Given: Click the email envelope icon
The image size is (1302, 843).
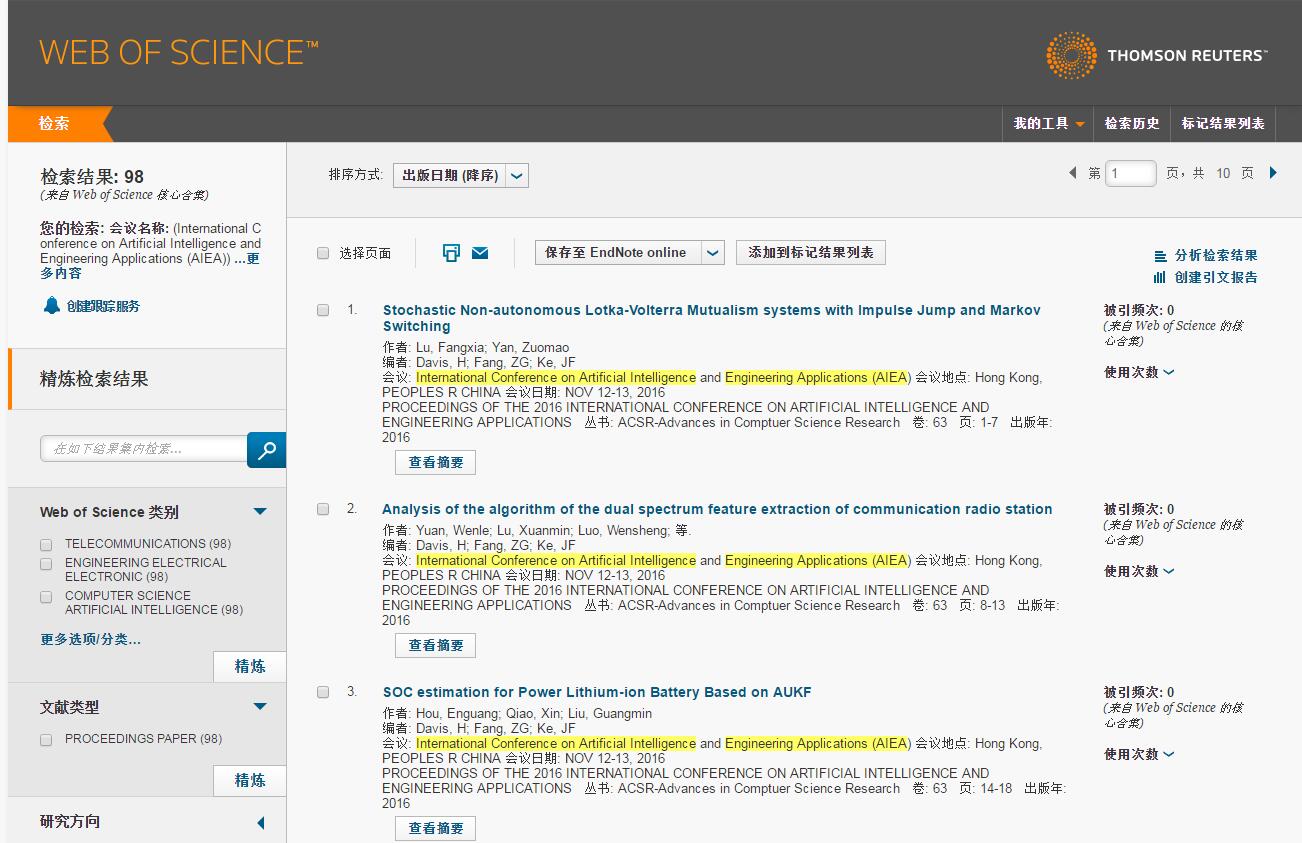Looking at the screenshot, I should [480, 253].
